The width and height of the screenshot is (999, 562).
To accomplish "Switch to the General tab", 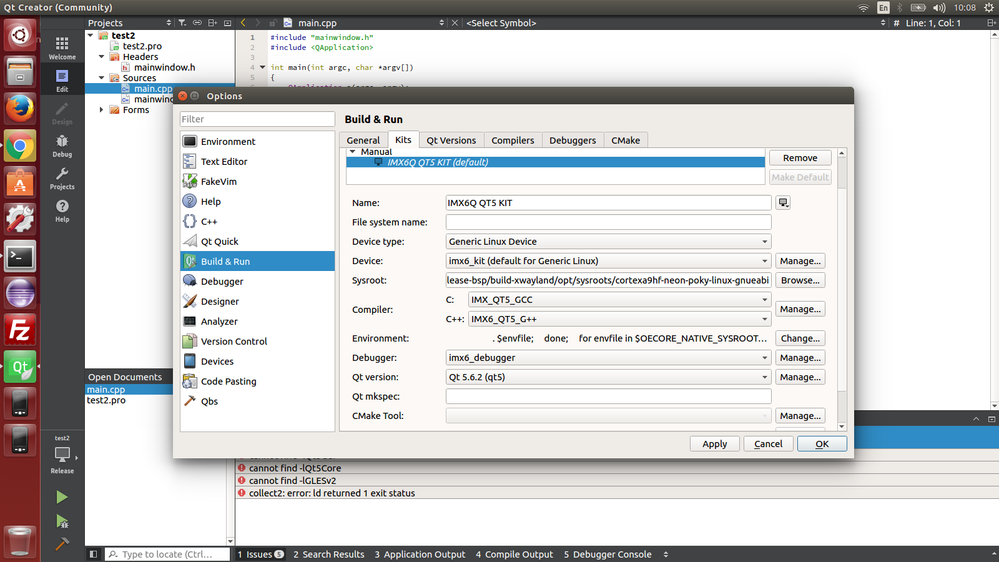I will [x=363, y=140].
